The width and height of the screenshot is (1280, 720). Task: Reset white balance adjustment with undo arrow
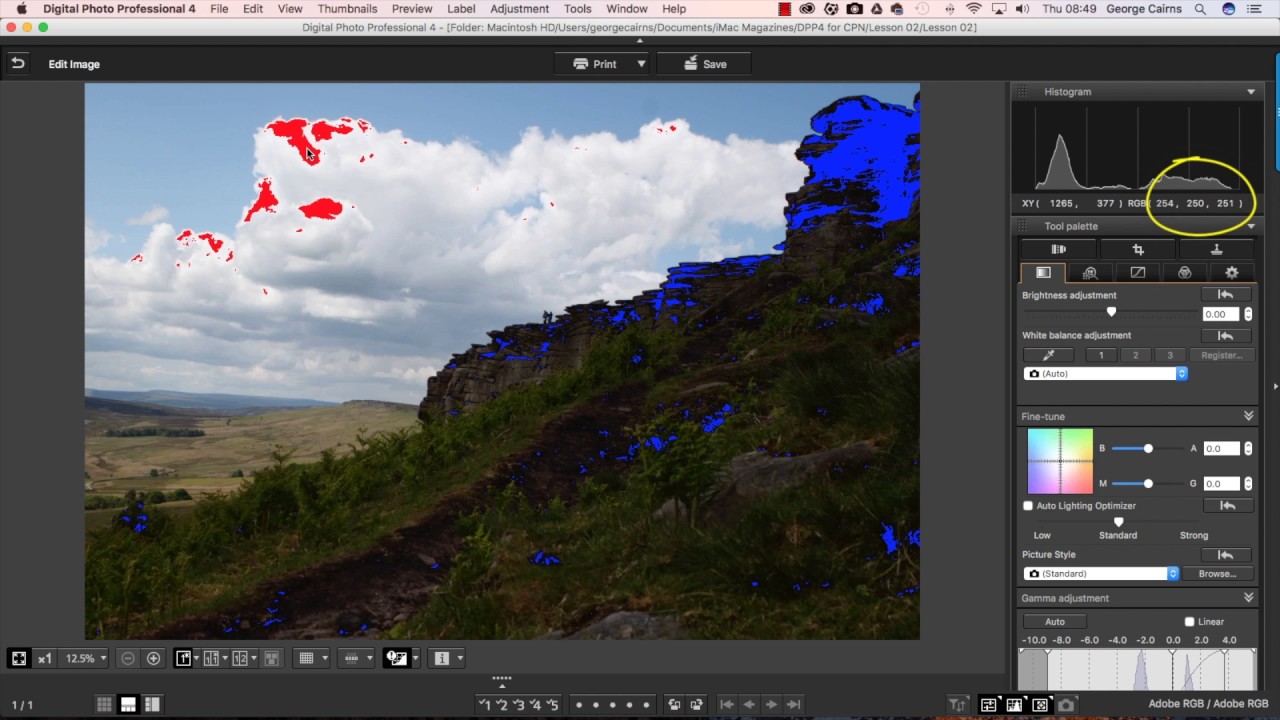(1225, 335)
